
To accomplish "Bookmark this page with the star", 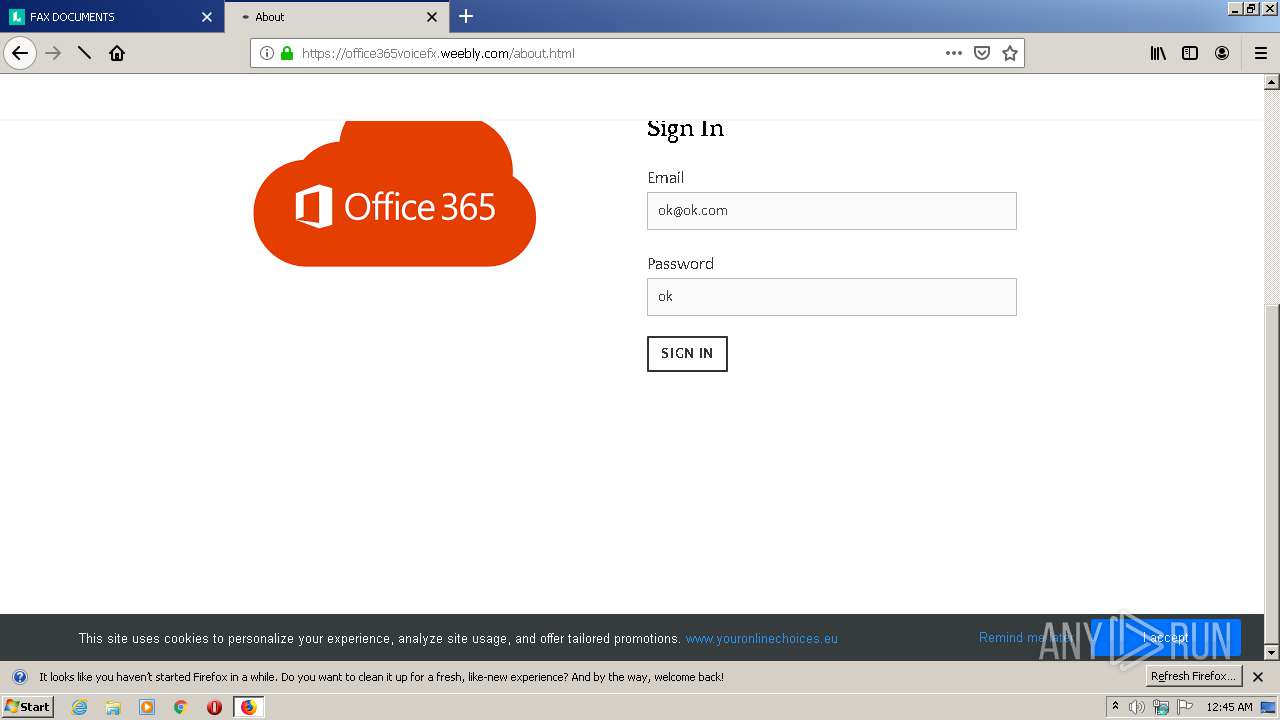I will 1010,53.
